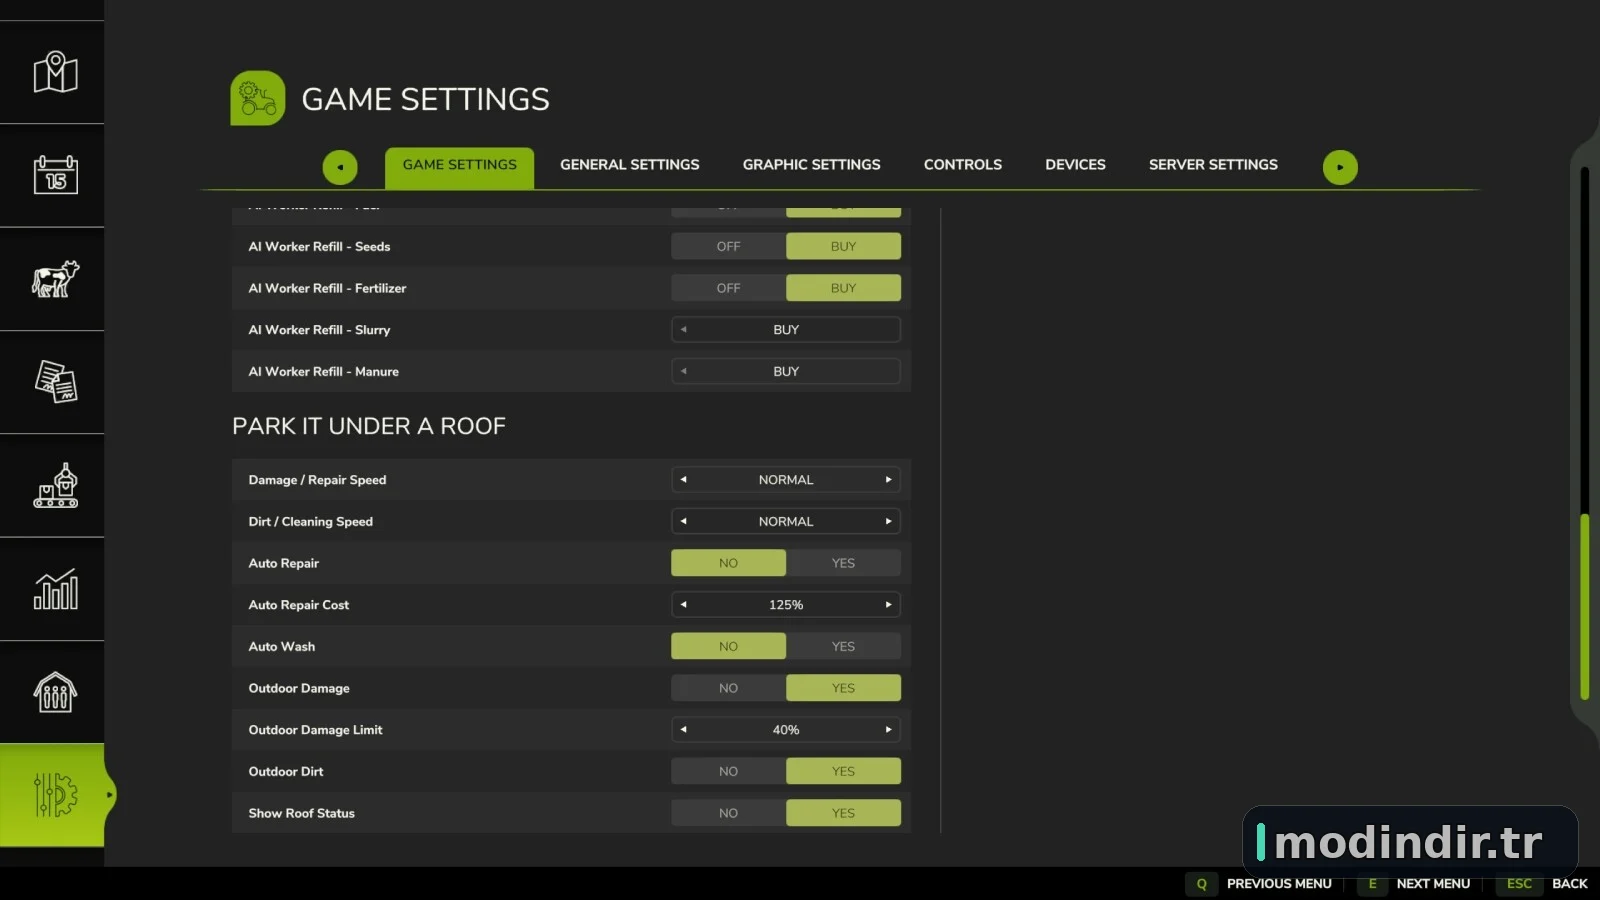Click right arrow of Damage / Repair Speed
Screen dimensions: 1600x900
[x=888, y=480]
